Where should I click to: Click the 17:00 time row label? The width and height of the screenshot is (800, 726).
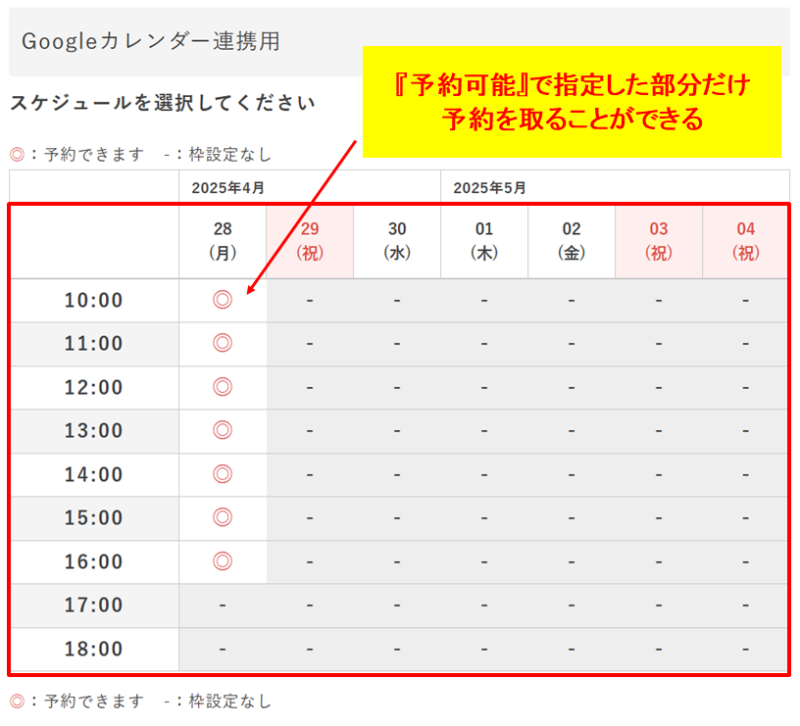coord(94,605)
